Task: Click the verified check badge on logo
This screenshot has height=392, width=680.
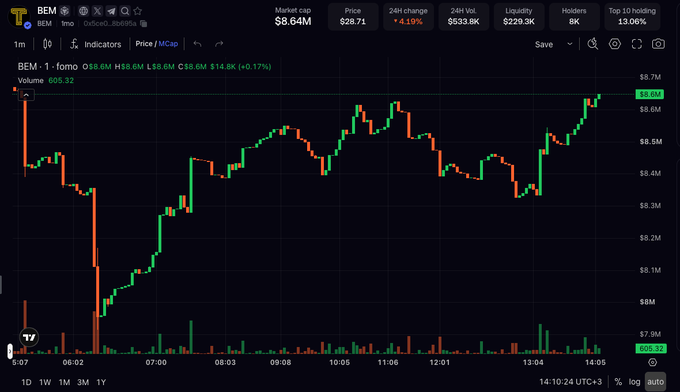Action: [x=28, y=25]
